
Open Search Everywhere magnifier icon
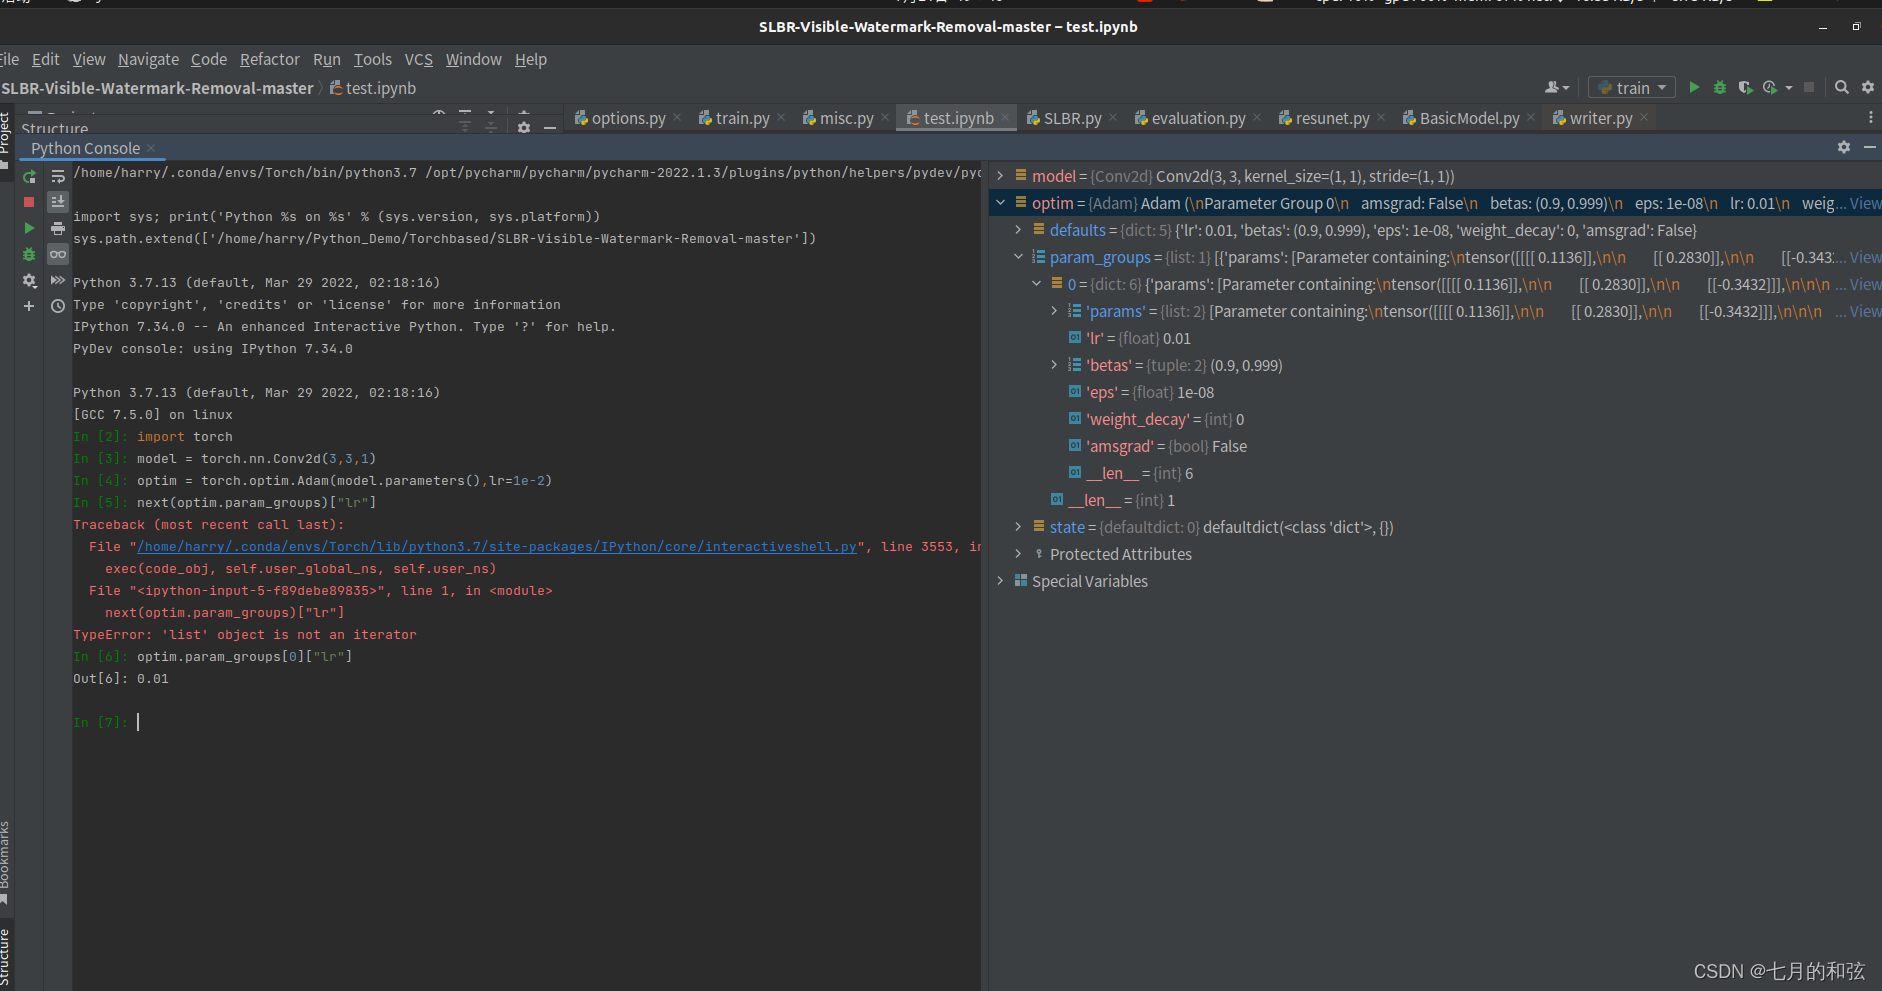(x=1841, y=88)
